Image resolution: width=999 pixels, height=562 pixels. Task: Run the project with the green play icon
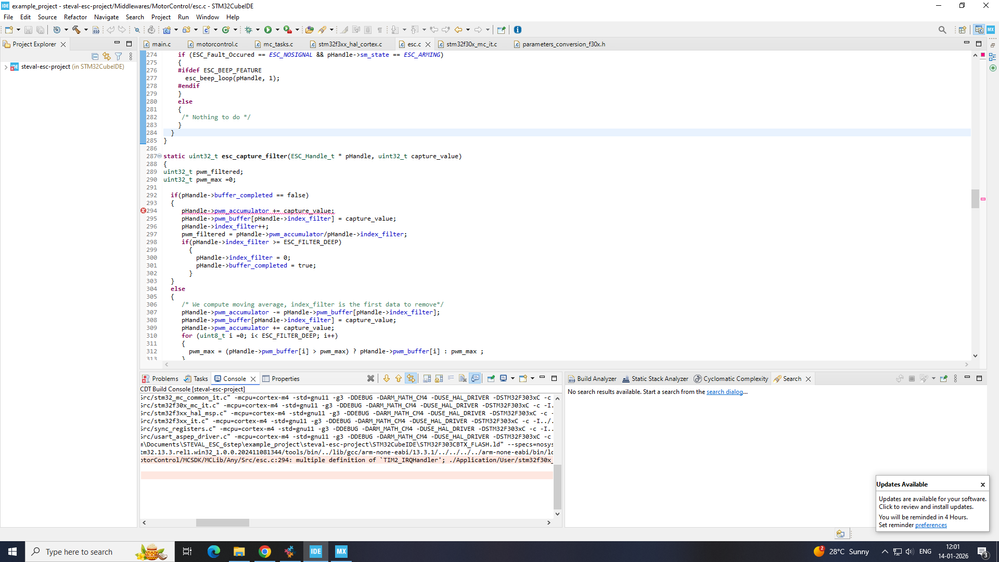[268, 29]
